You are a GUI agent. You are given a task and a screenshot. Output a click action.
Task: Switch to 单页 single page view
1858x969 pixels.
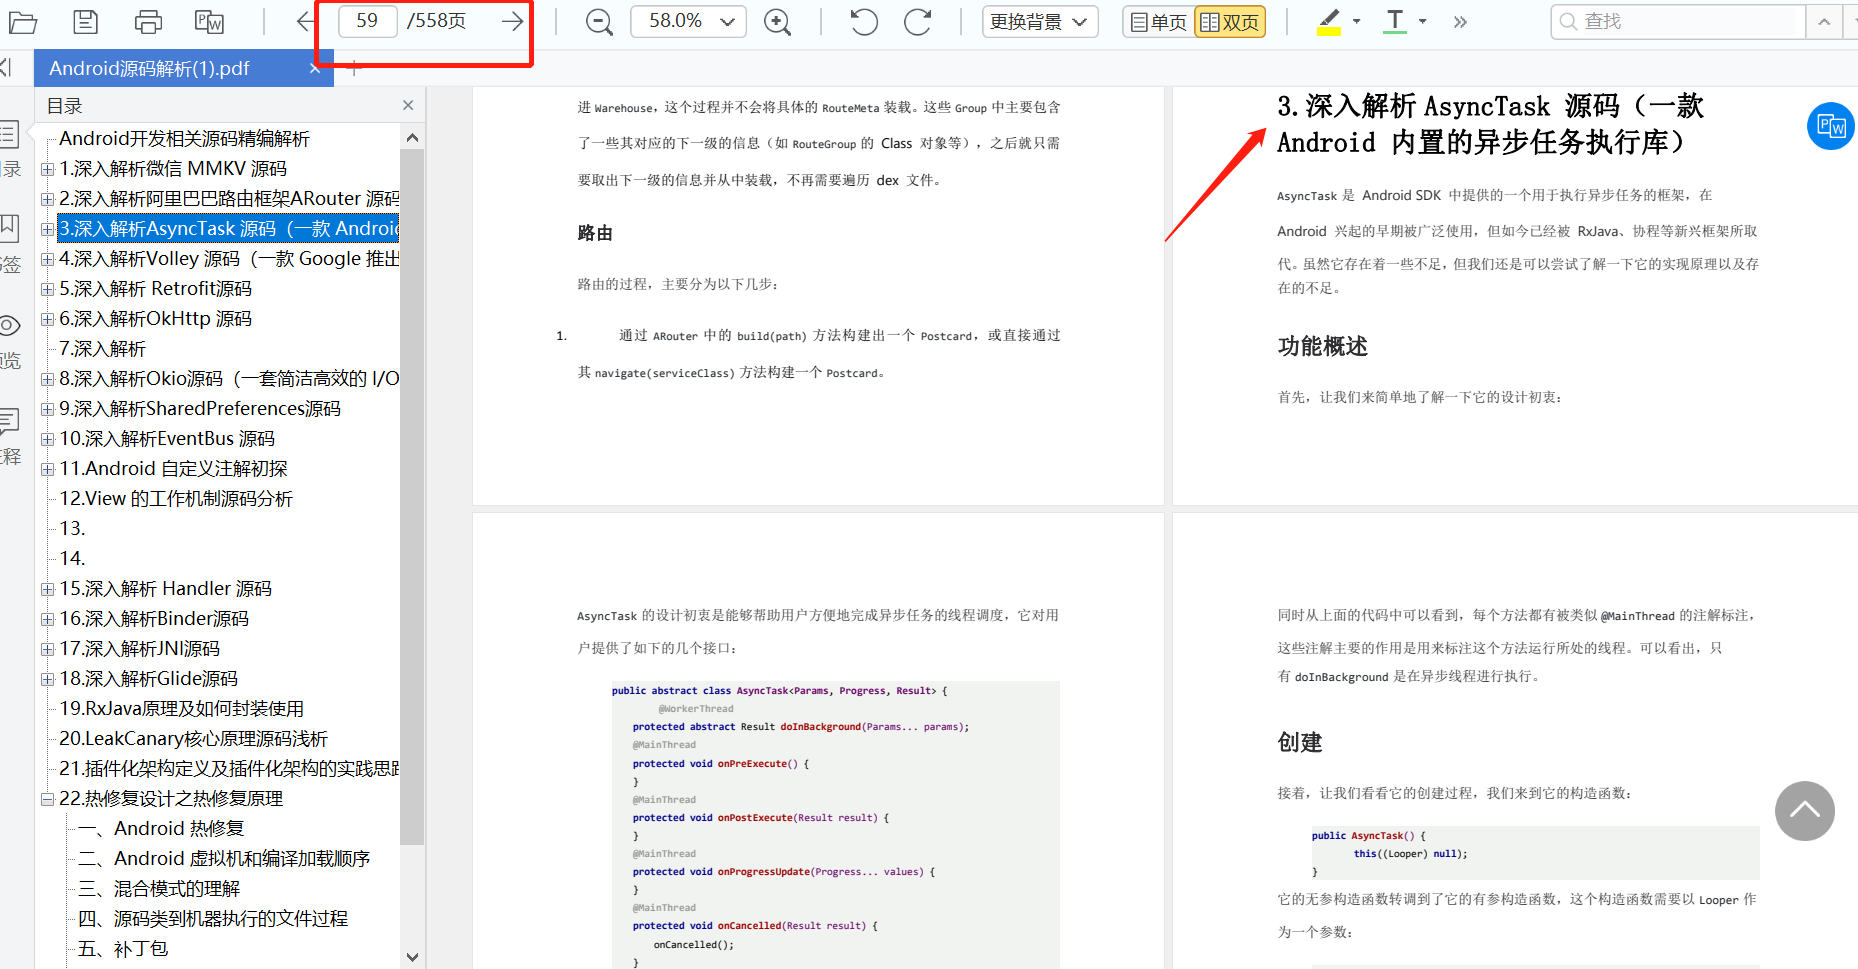click(1157, 21)
